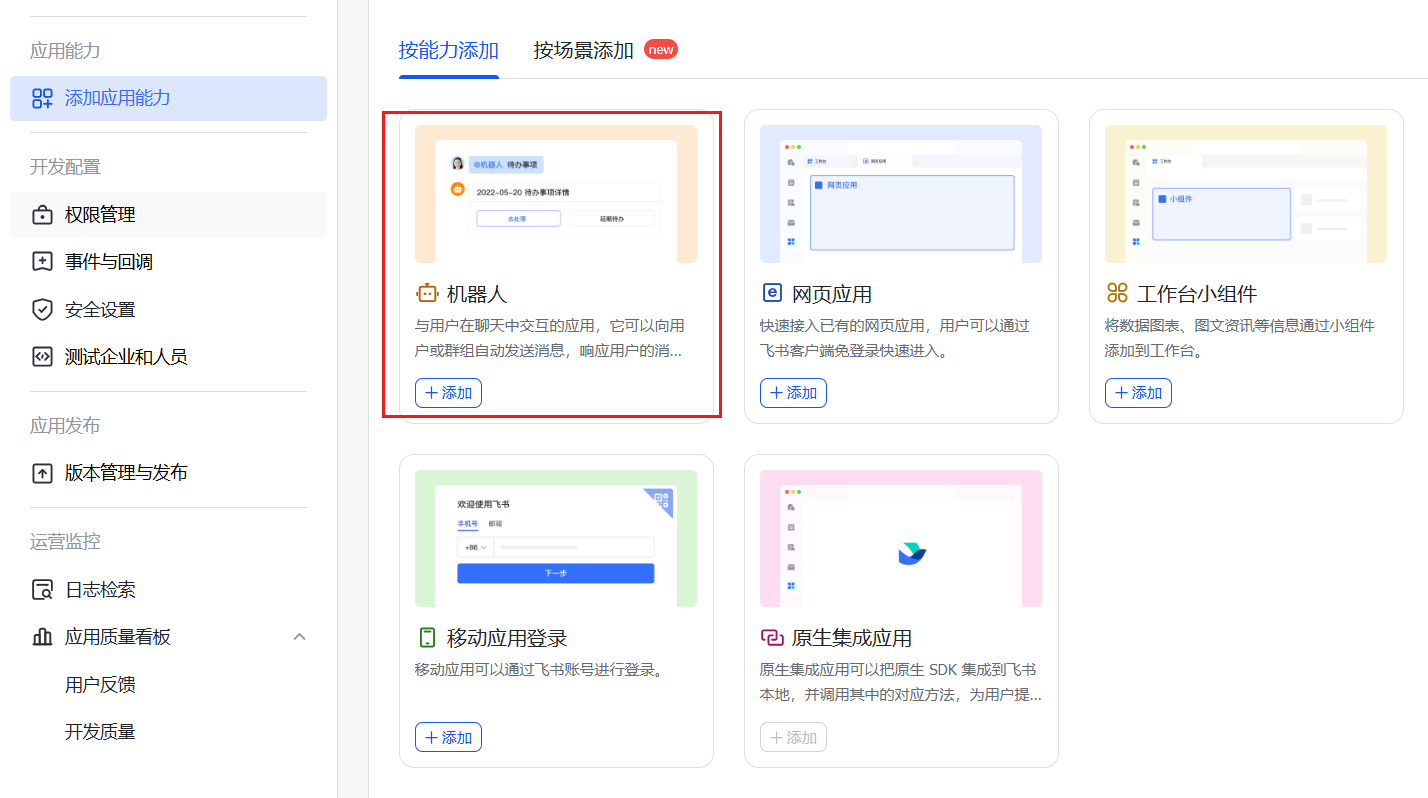Screen dimensions: 1428x798
Task: Click the 将数据图表、图文资讯 description text
Action: [x=1240, y=338]
